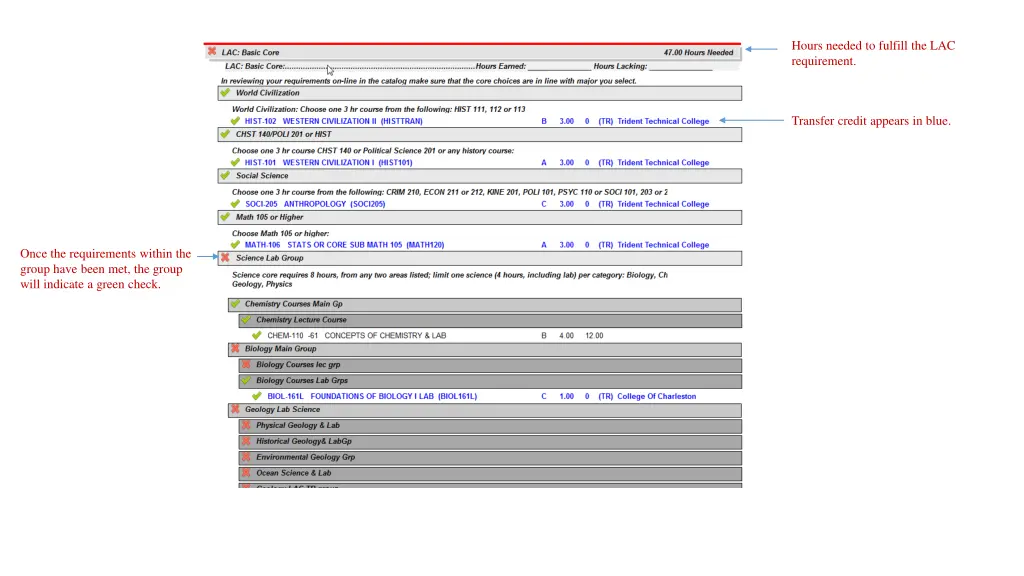
Task: Click the green check on BIOL-161L row
Action: (257, 396)
